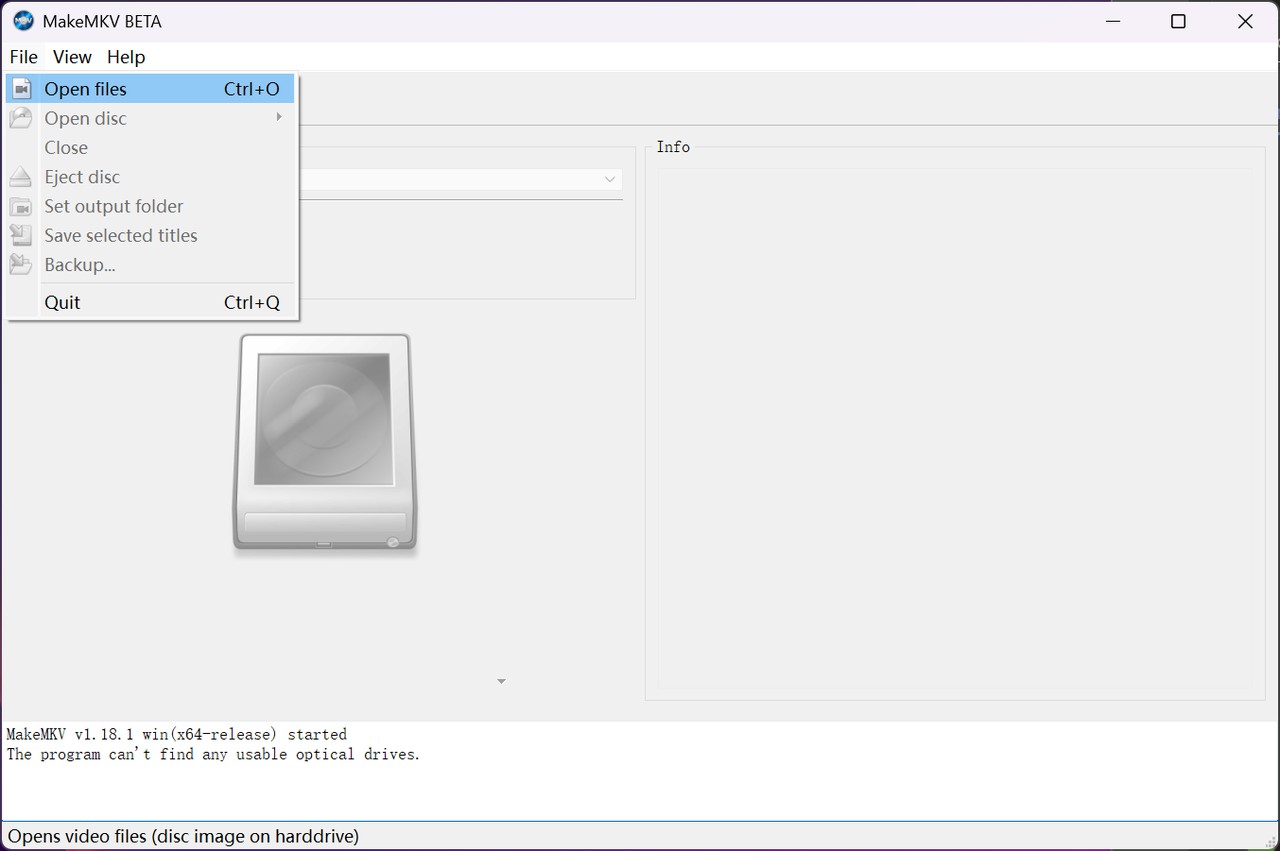Open the Help menu
This screenshot has width=1280, height=851.
126,57
